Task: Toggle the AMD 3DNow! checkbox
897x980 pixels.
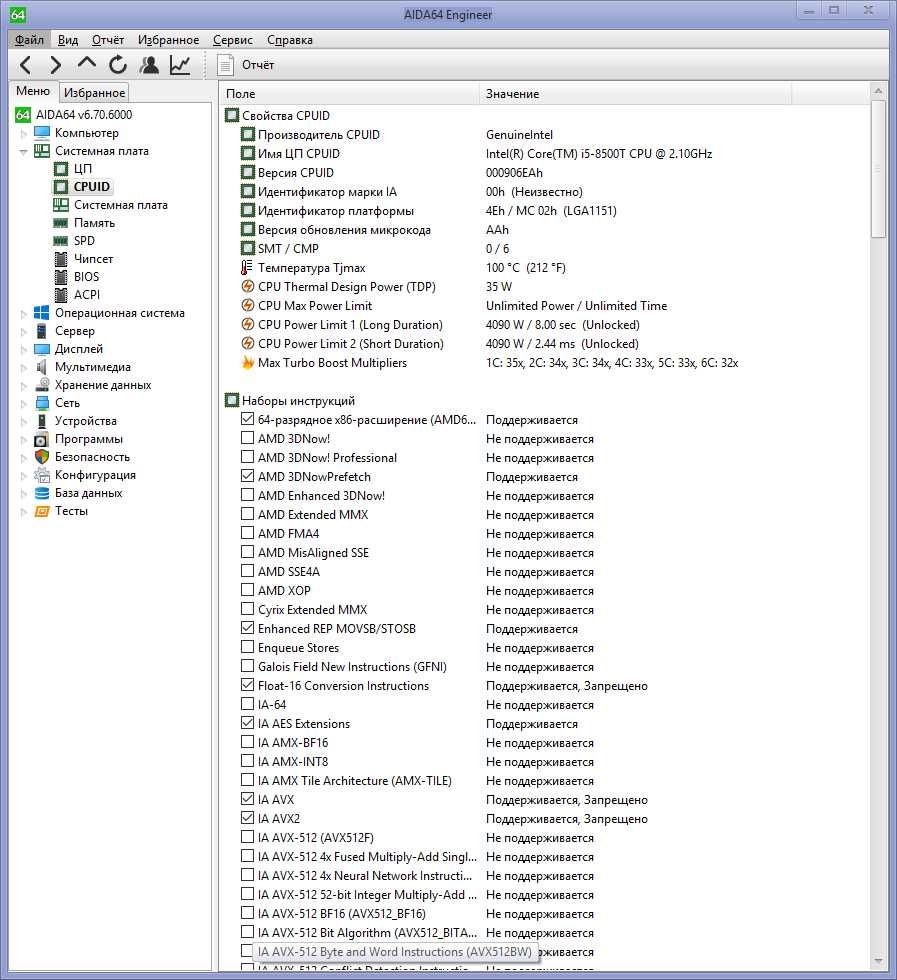Action: pyautogui.click(x=248, y=438)
